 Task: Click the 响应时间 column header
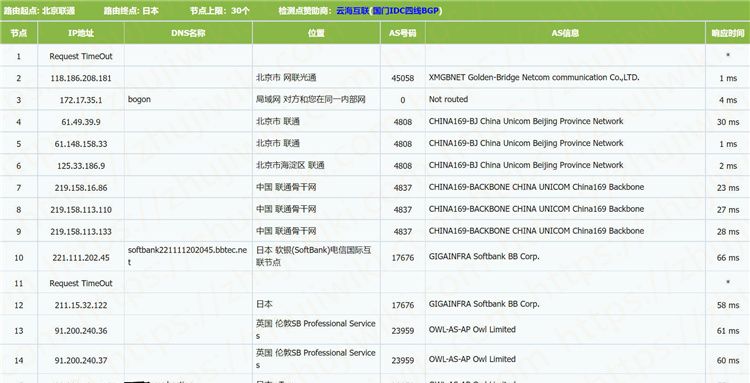(728, 33)
